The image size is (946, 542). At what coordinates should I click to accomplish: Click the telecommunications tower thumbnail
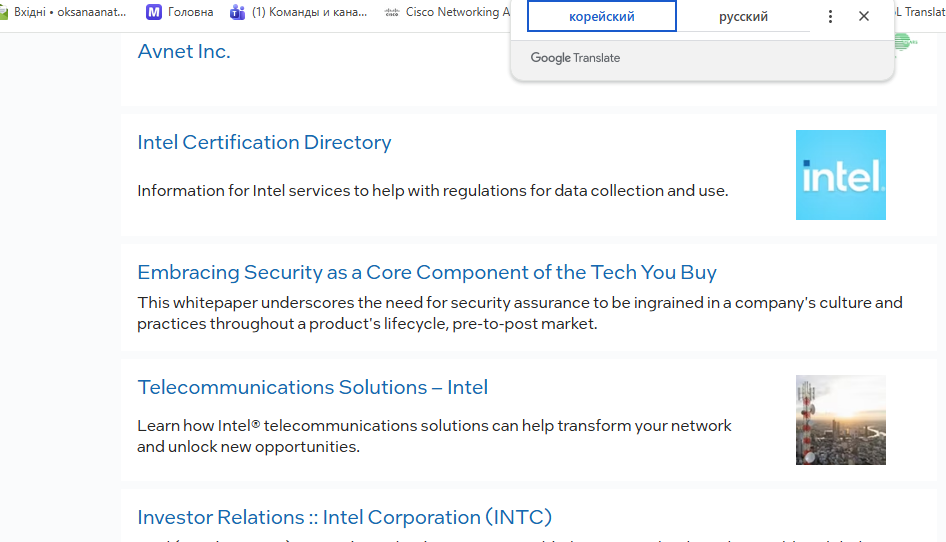(840, 420)
